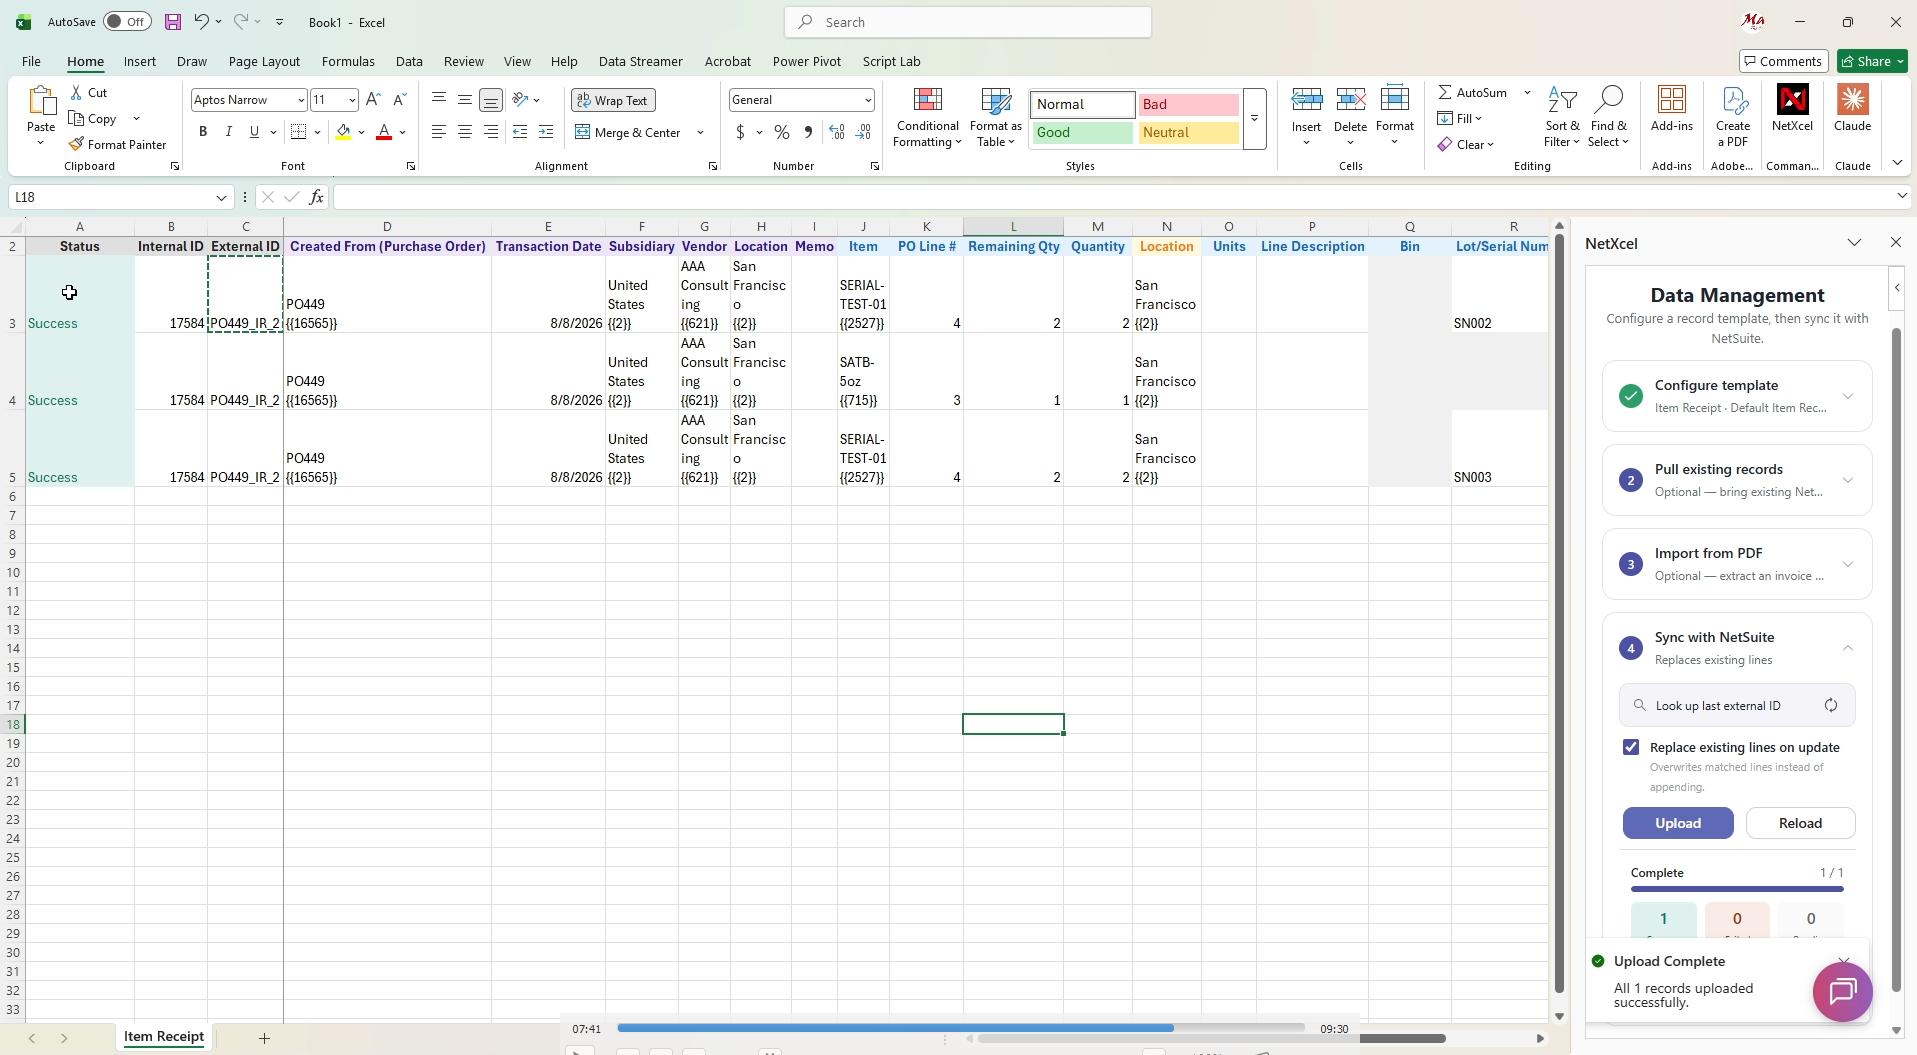Click the Insert Function fx icon
The width and height of the screenshot is (1917, 1055).
(x=316, y=197)
